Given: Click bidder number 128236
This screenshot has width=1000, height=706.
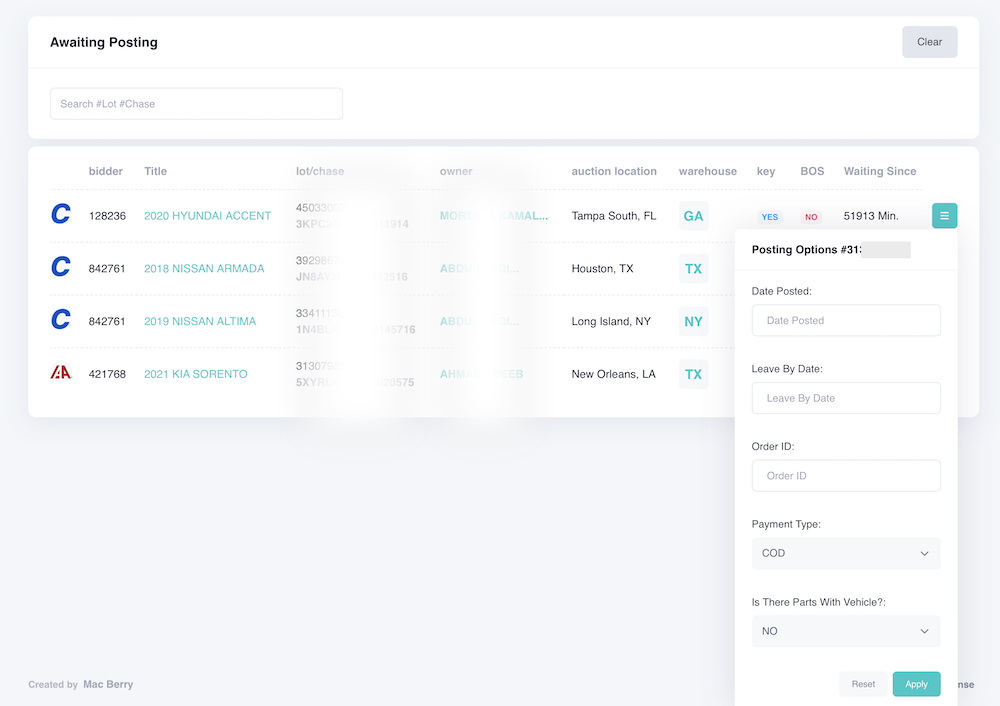Looking at the screenshot, I should (107, 216).
